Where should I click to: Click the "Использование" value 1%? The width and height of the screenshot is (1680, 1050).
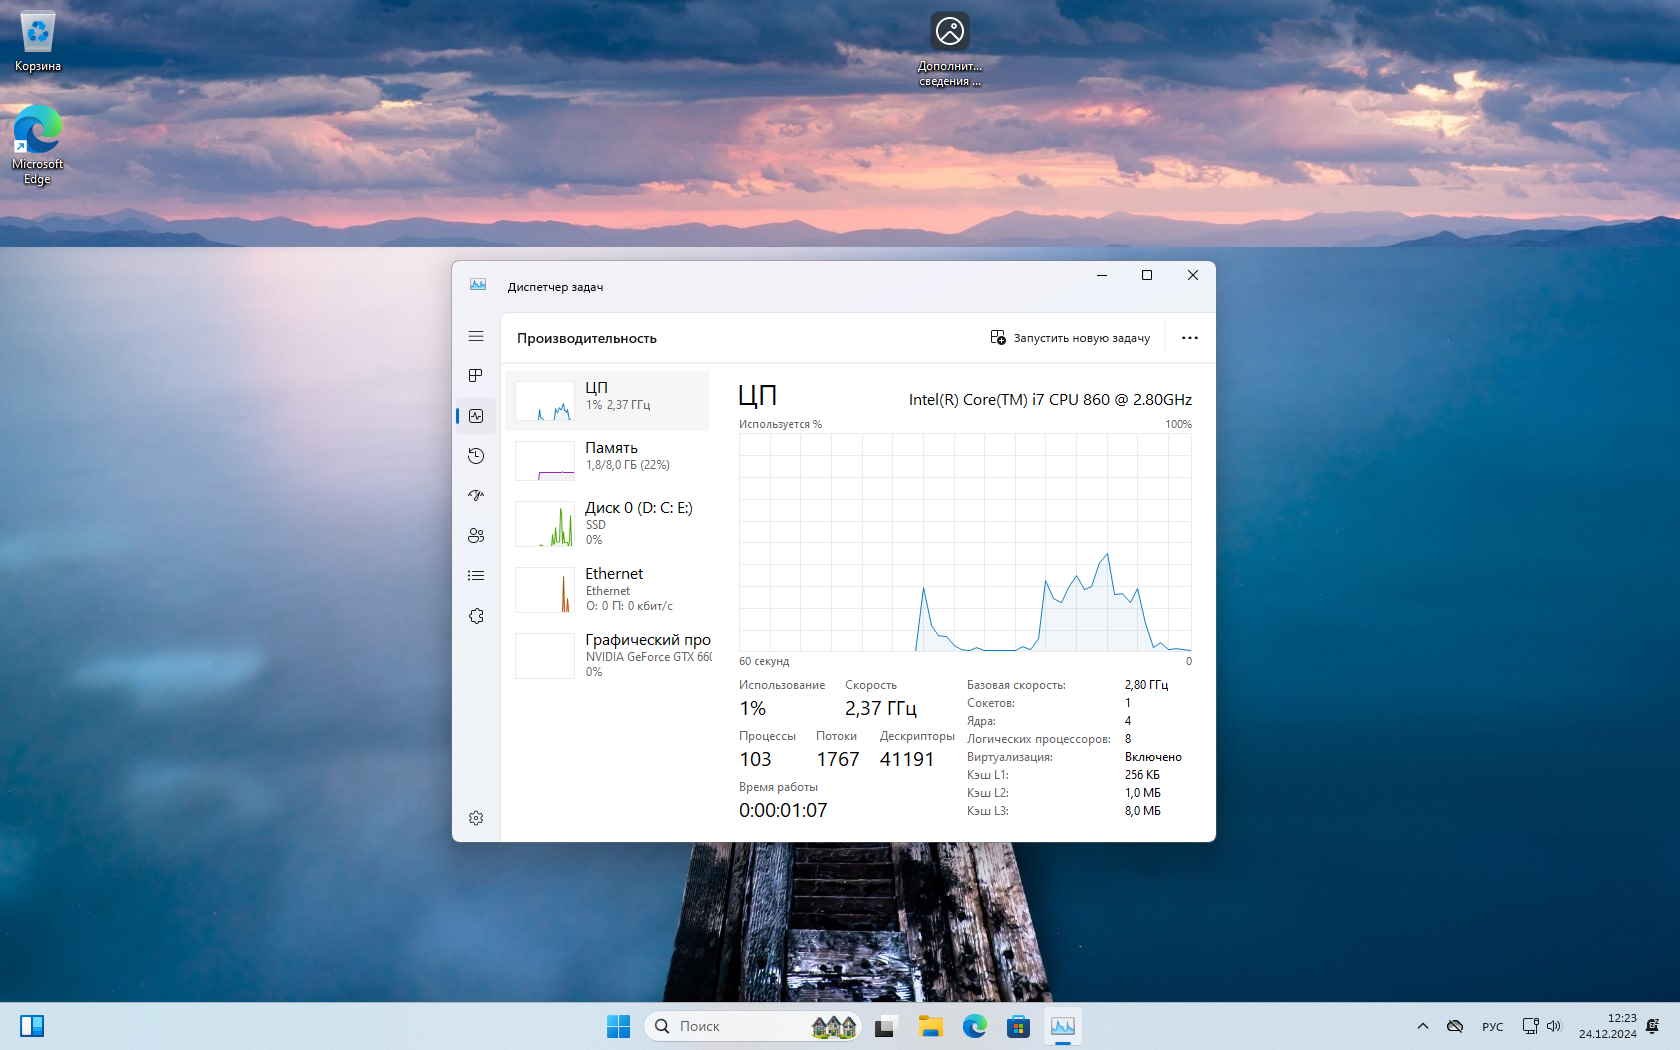(753, 709)
